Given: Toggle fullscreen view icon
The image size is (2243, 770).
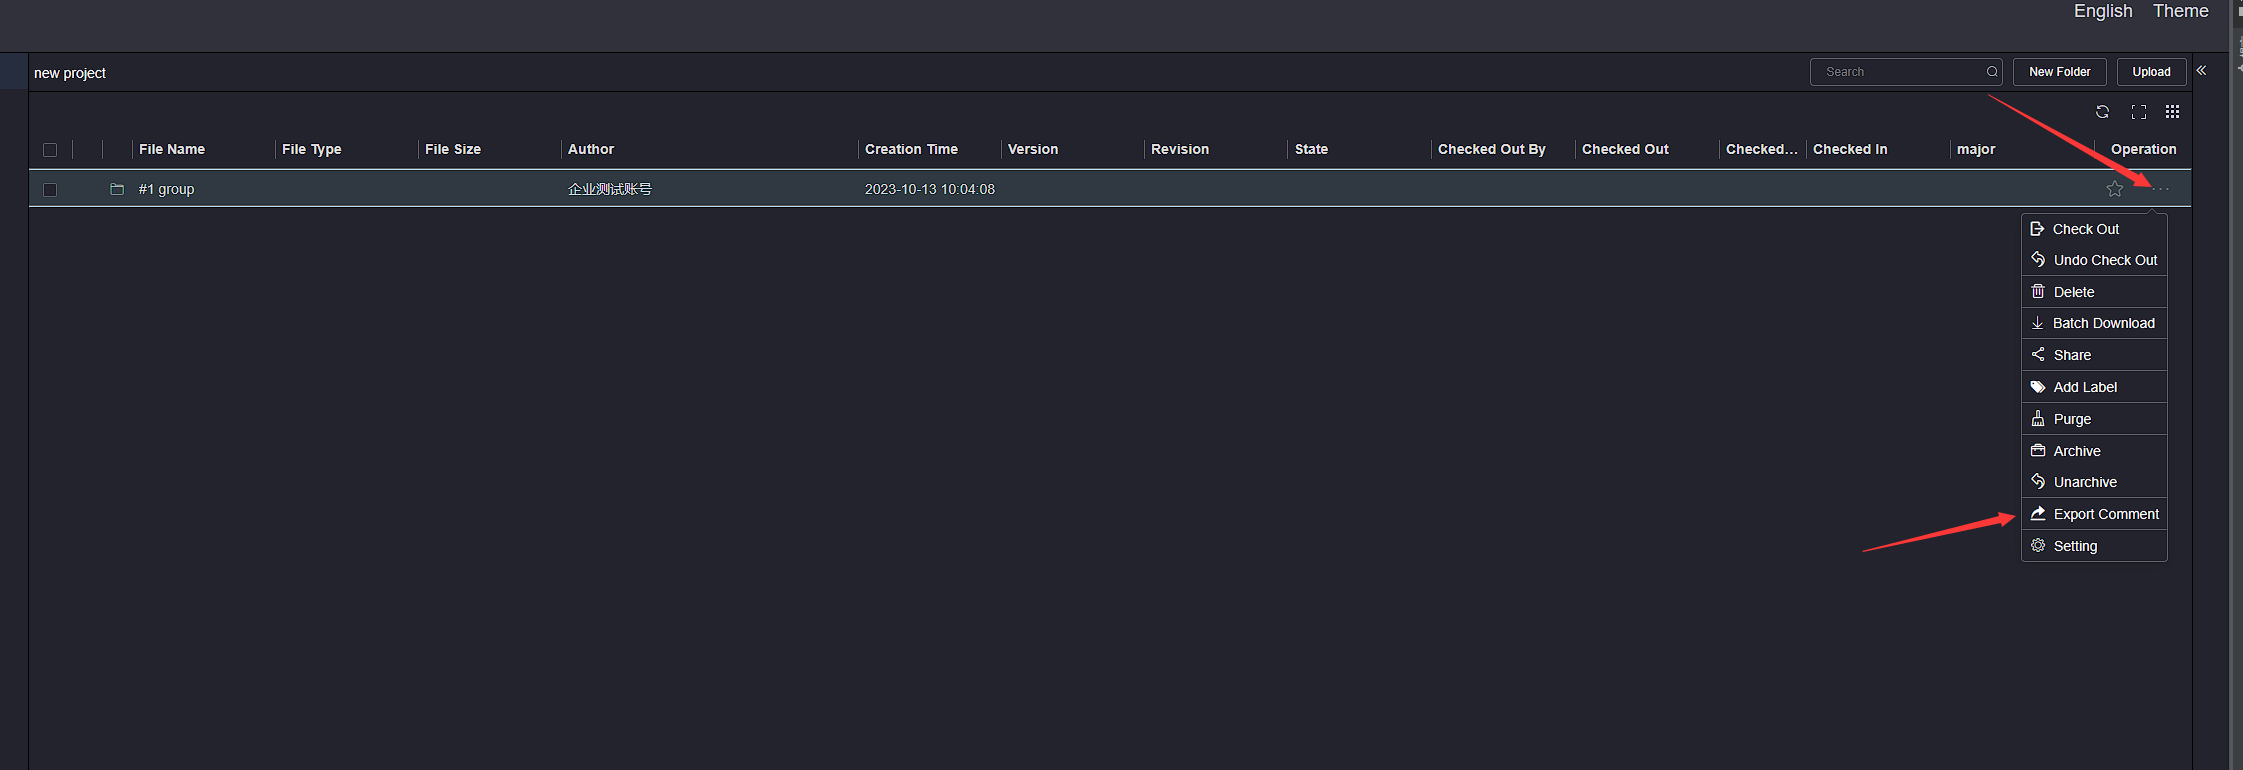Looking at the screenshot, I should coord(2139,112).
